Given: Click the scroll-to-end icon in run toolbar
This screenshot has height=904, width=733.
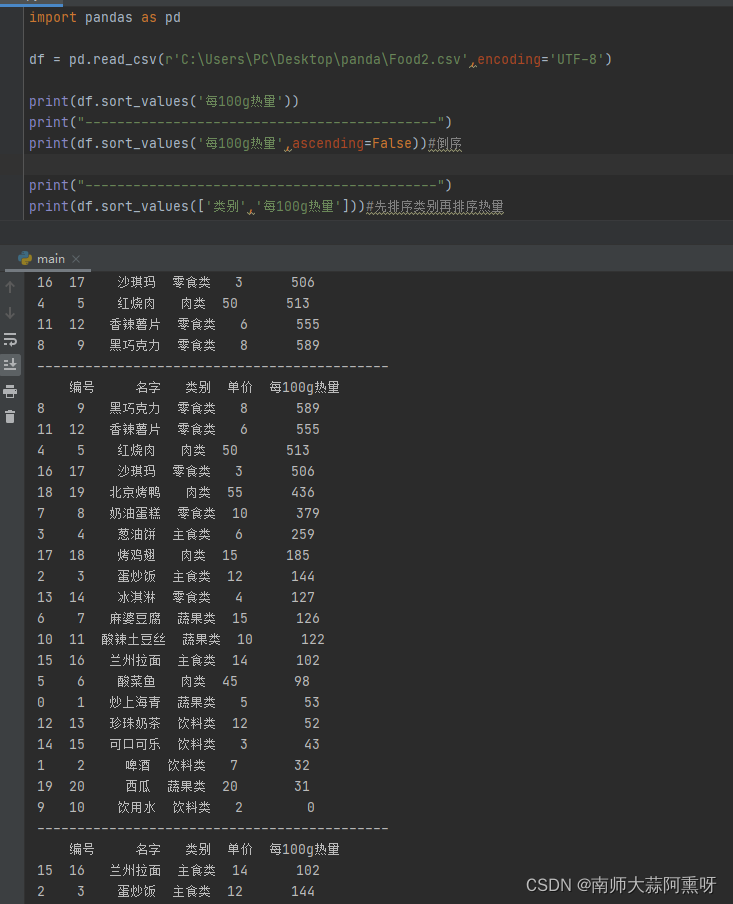Looking at the screenshot, I should pyautogui.click(x=10, y=365).
